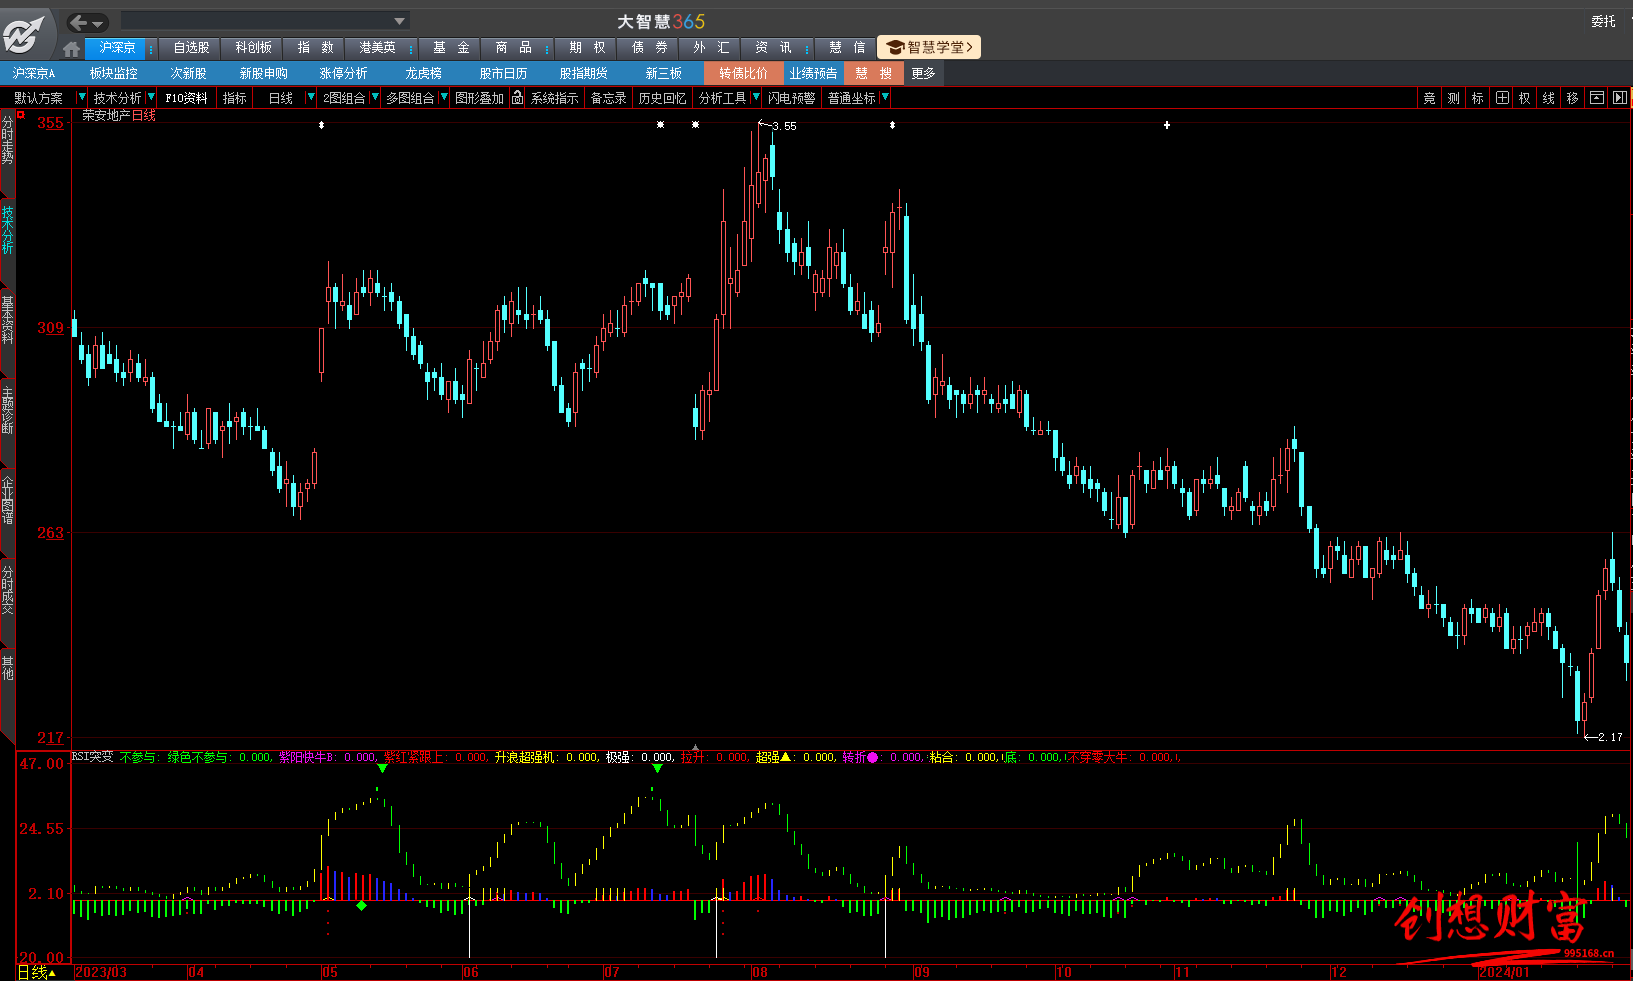The height and width of the screenshot is (981, 1633).
Task: Select the 基金 menu tab
Action: (451, 48)
